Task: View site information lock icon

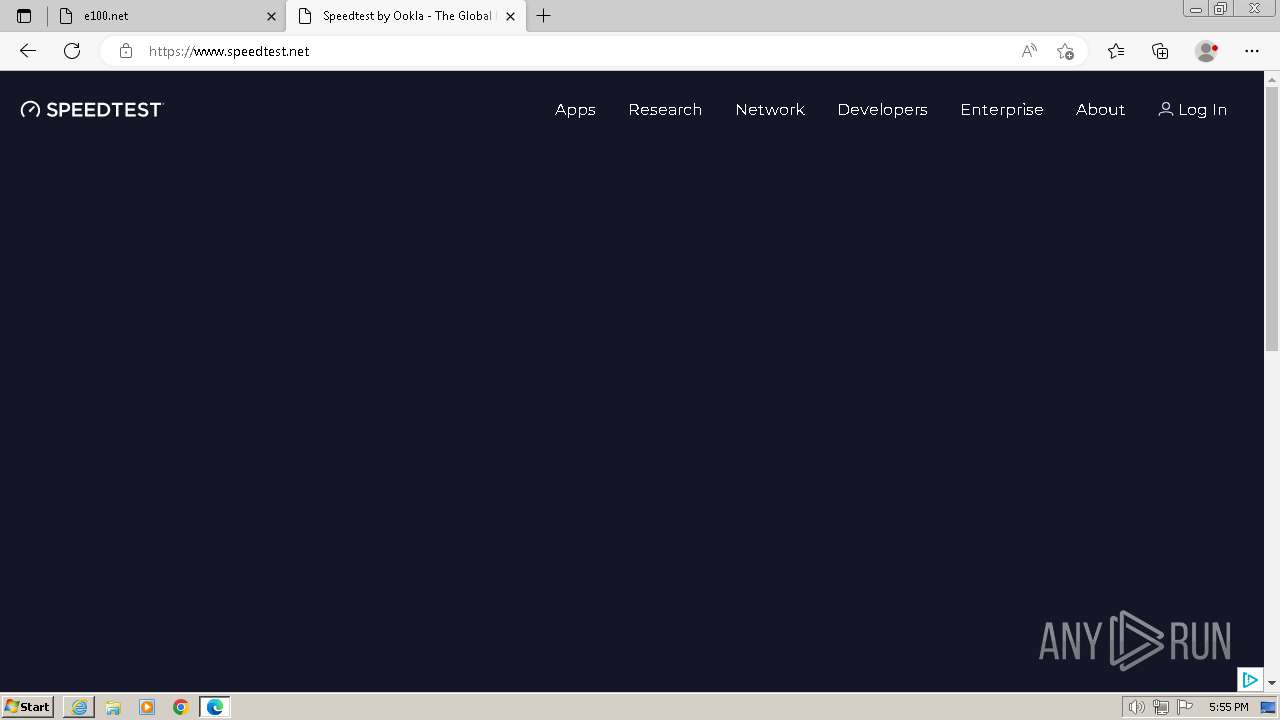Action: 126,51
